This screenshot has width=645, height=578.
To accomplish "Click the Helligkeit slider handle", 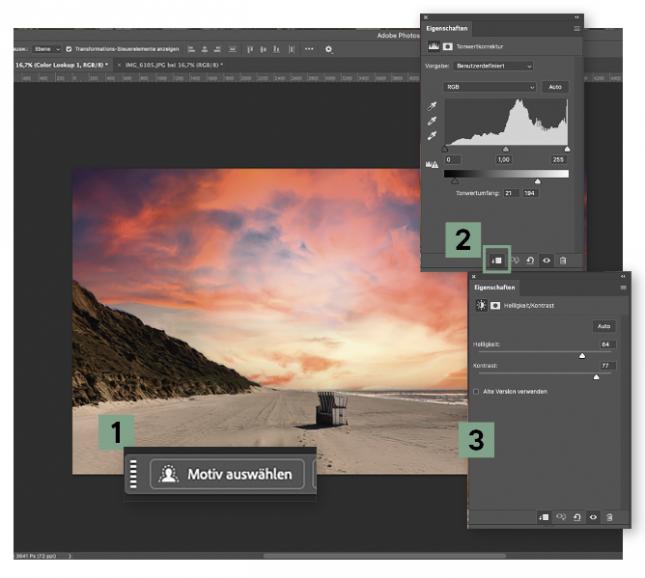I will [582, 354].
